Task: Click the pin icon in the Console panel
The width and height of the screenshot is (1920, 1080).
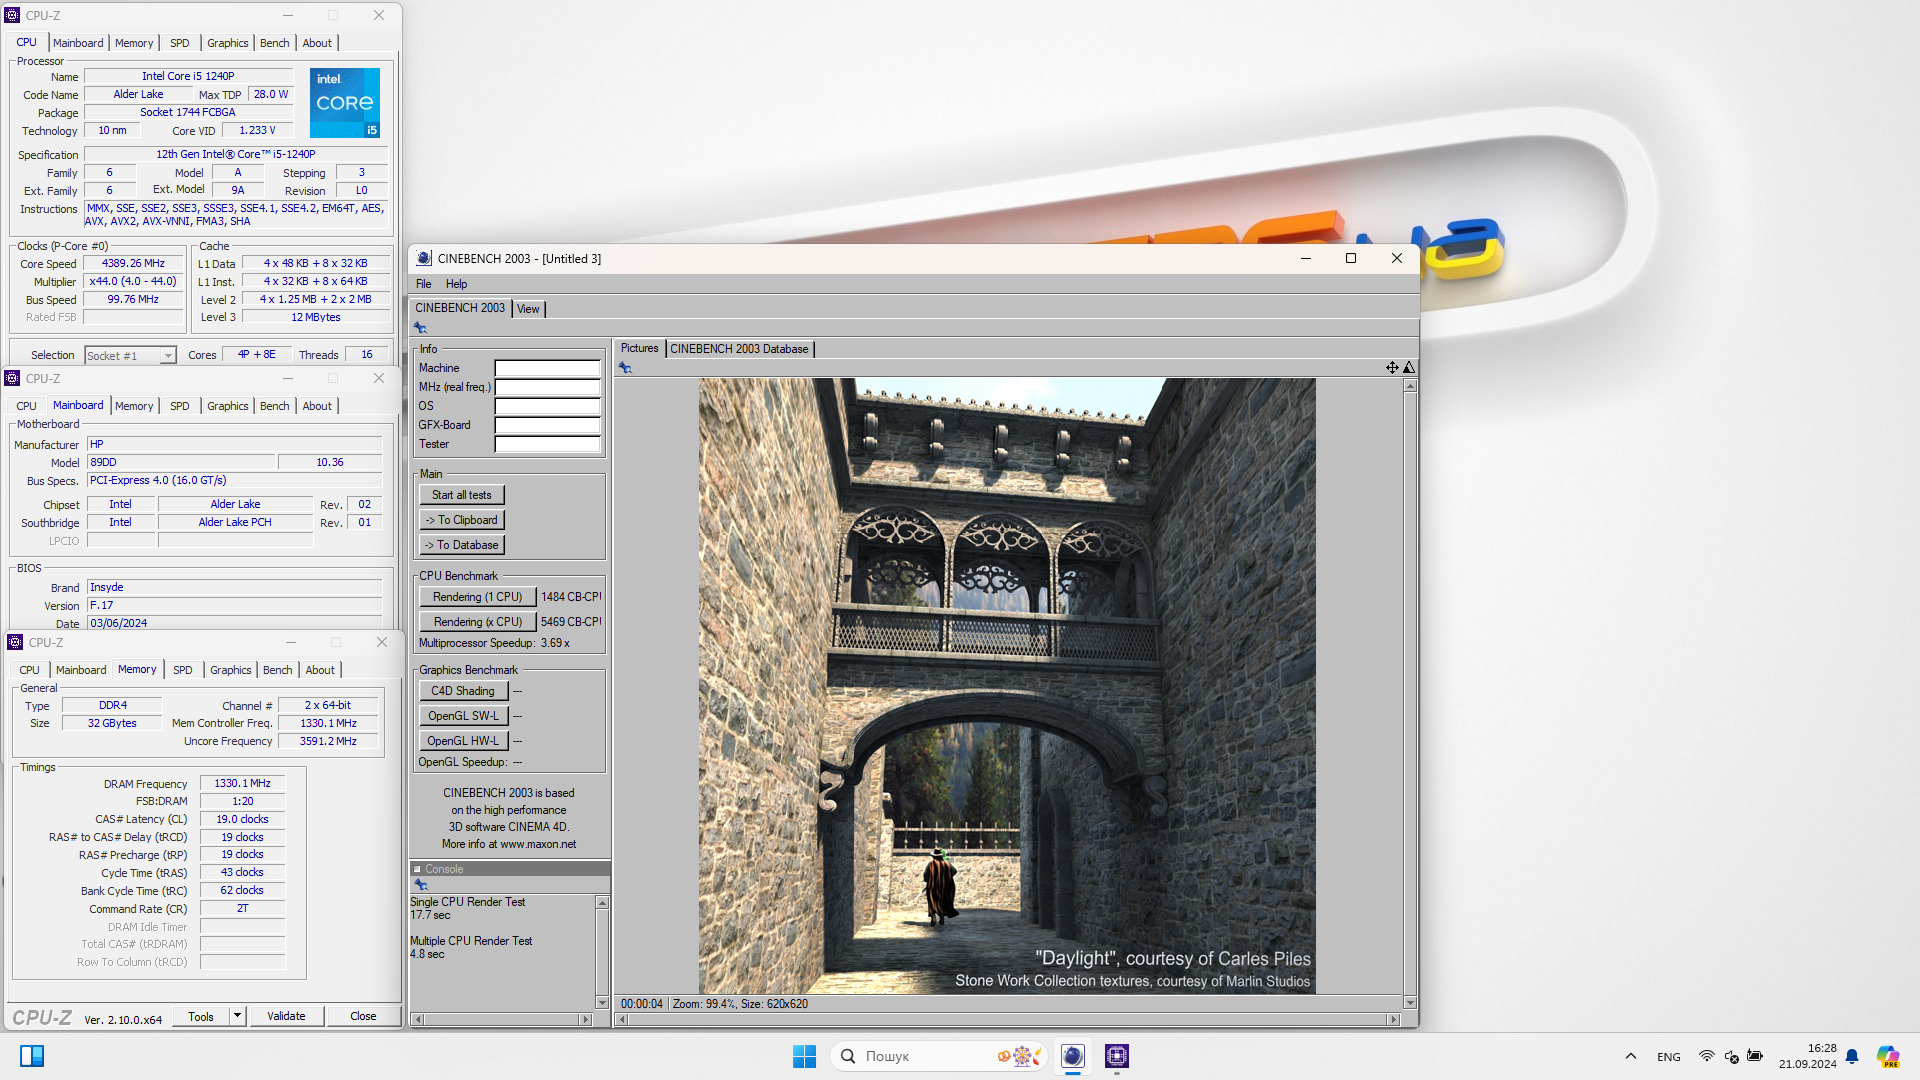Action: pyautogui.click(x=421, y=885)
